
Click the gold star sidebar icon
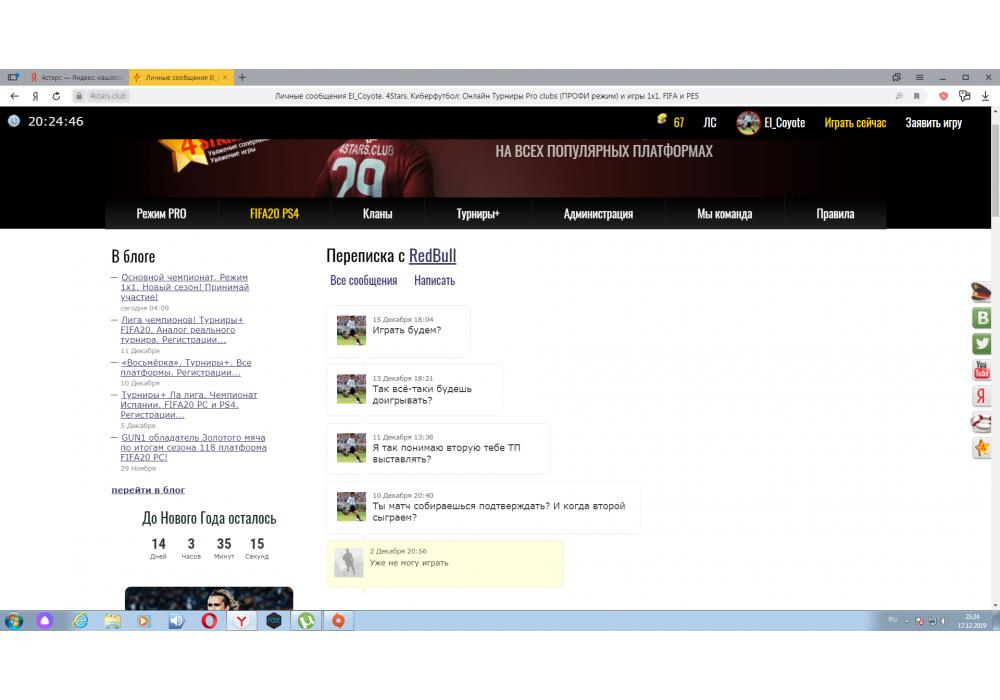click(x=982, y=448)
